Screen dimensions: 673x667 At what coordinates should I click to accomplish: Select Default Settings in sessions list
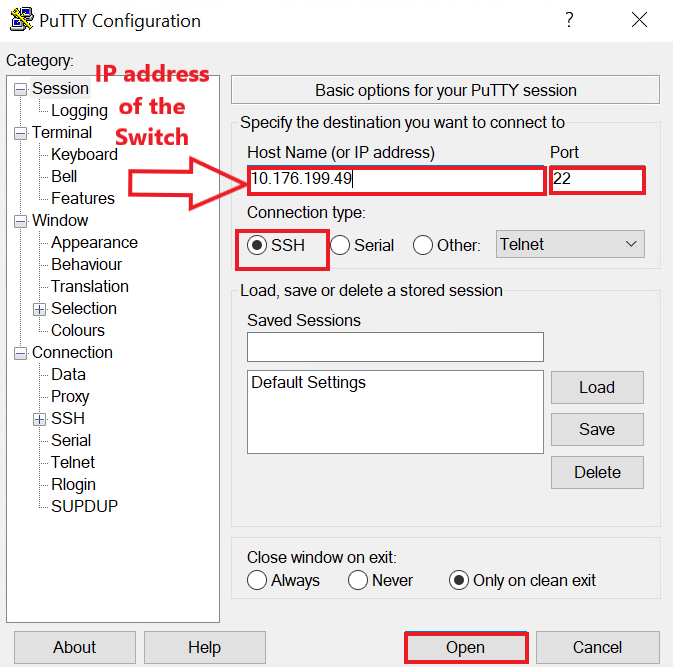(x=308, y=383)
